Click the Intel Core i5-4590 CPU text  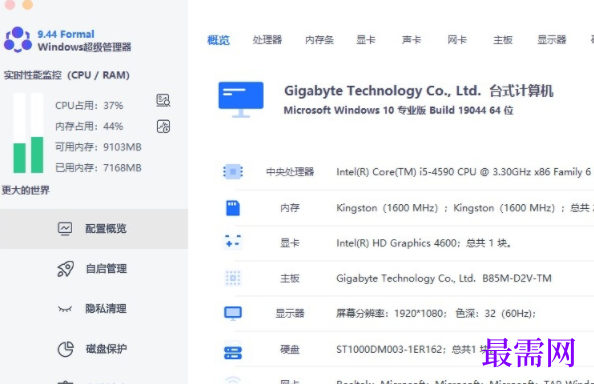point(465,172)
